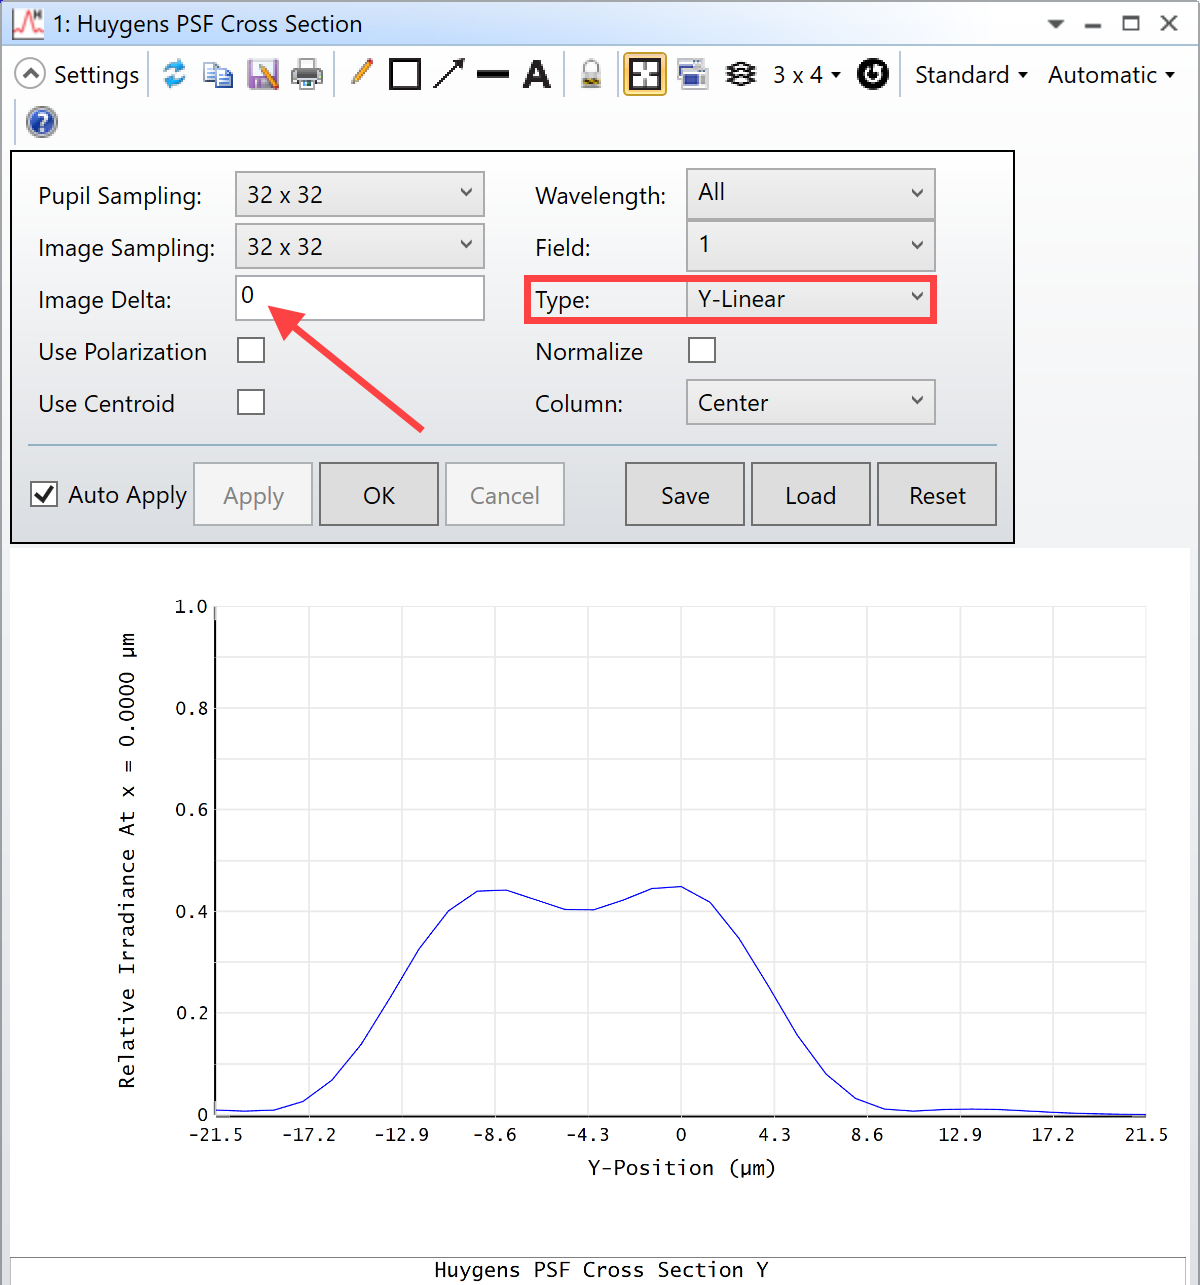
Task: Enable the Use Polarization checkbox
Action: 251,350
